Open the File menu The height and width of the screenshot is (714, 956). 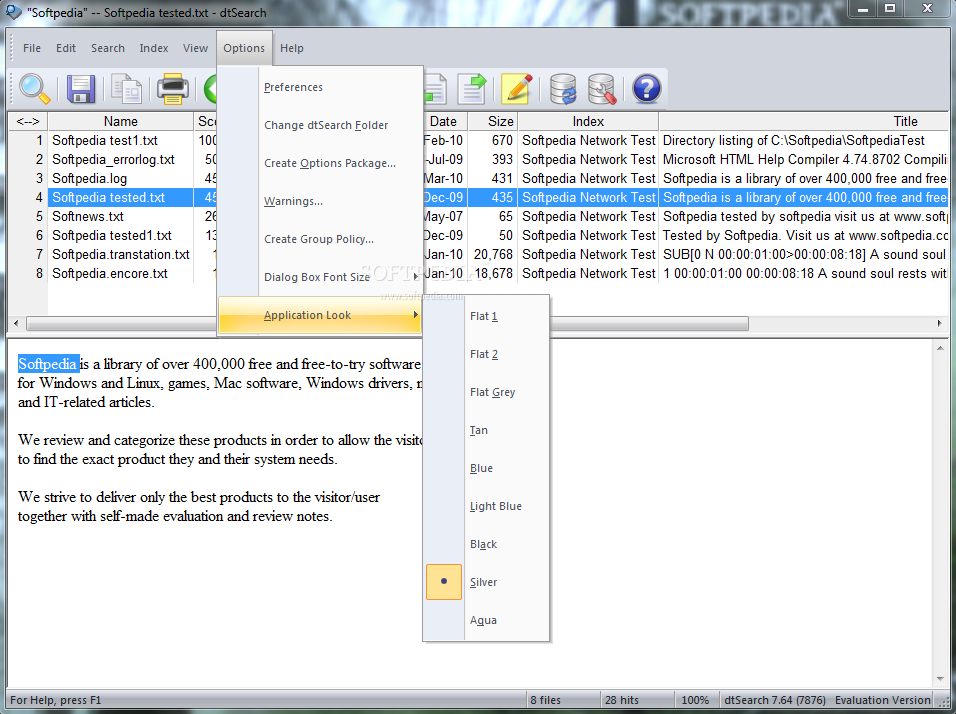32,48
